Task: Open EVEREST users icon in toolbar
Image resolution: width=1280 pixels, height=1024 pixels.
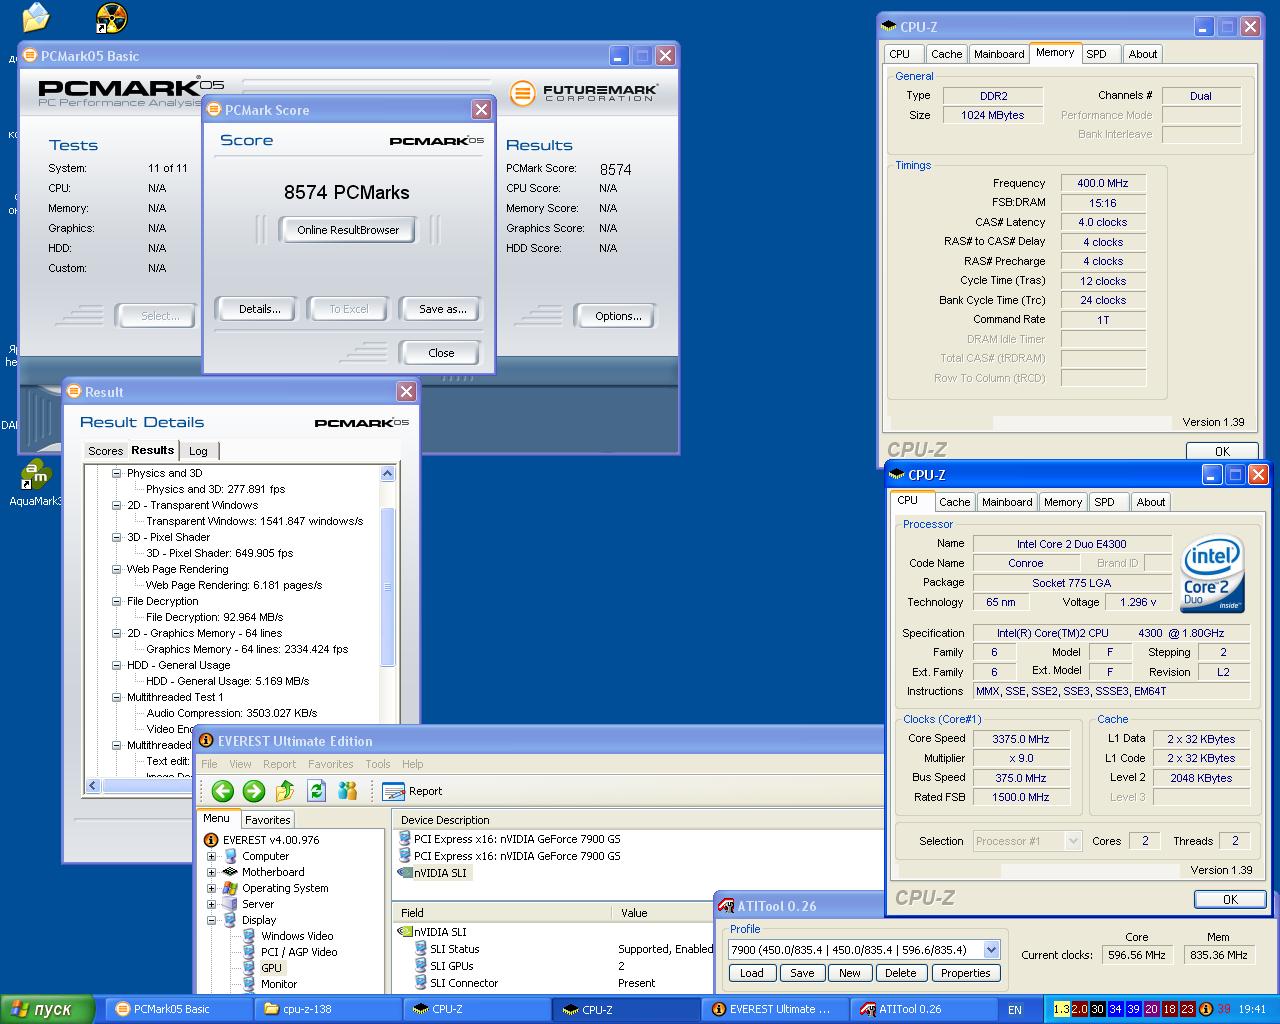Action: coord(347,791)
